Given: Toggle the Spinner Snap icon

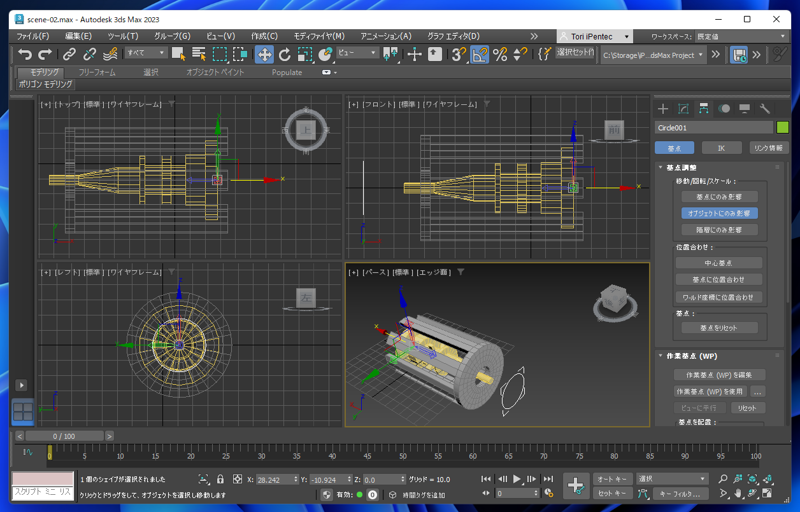Looking at the screenshot, I should click(520, 54).
